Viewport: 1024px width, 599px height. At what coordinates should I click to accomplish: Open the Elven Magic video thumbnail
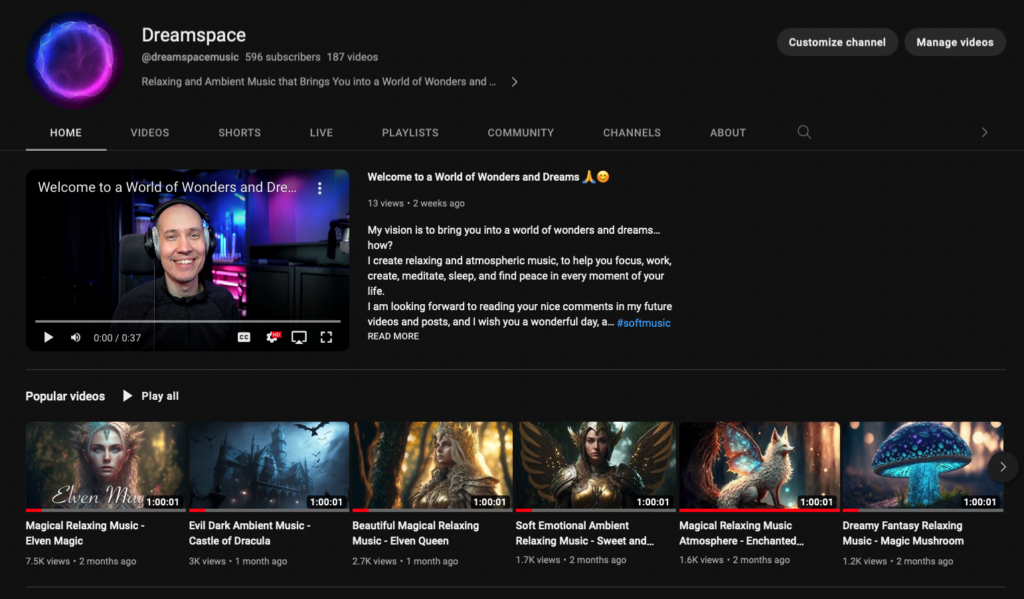[106, 466]
